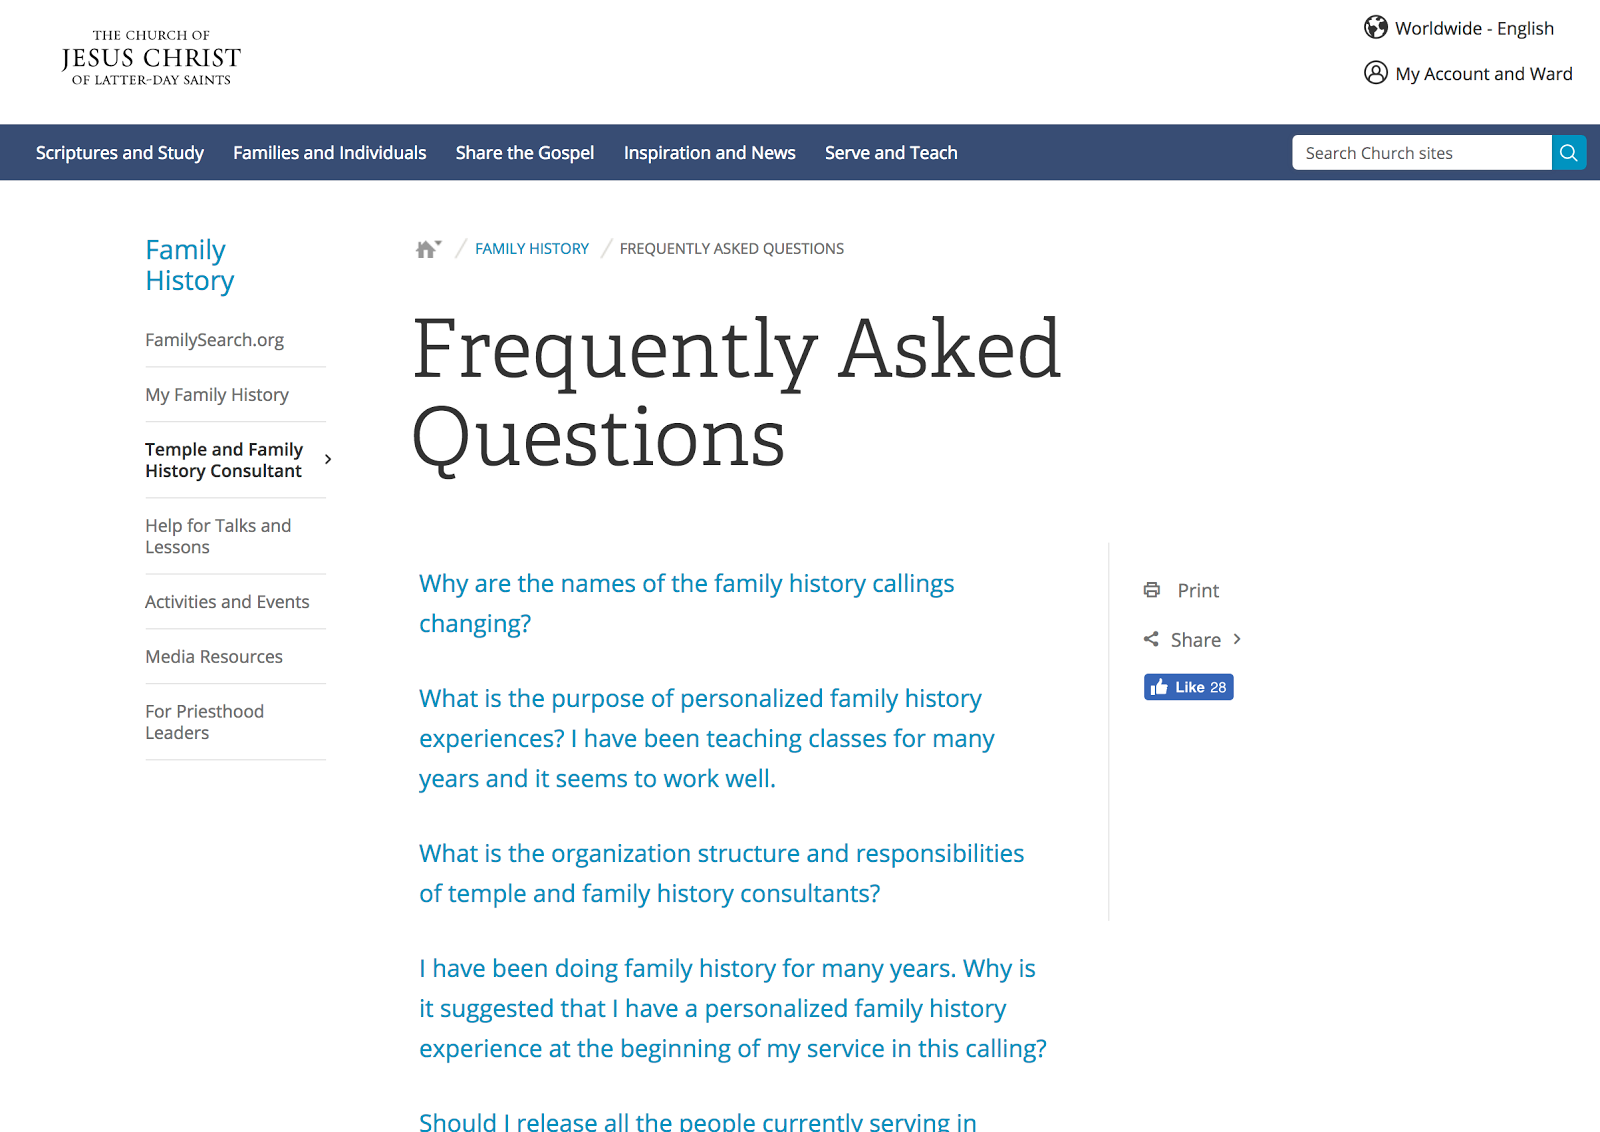The image size is (1600, 1132).
Task: Focus the Search Church sites field
Action: 1421,153
